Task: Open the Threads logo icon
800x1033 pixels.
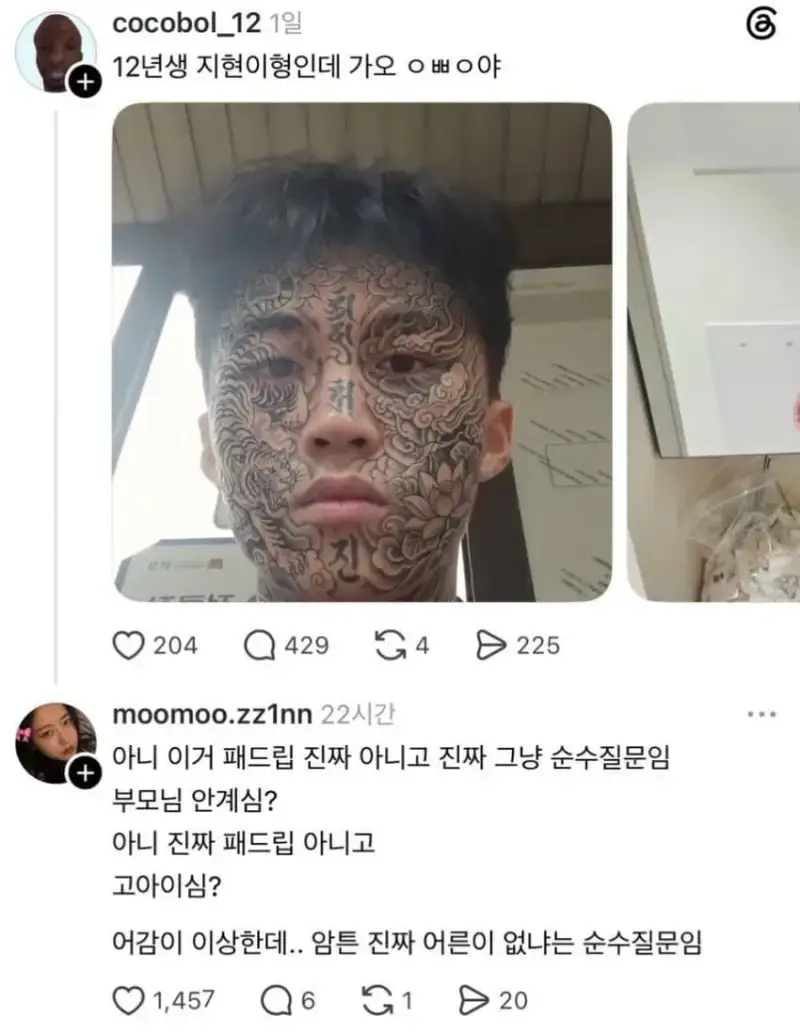Action: point(761,25)
